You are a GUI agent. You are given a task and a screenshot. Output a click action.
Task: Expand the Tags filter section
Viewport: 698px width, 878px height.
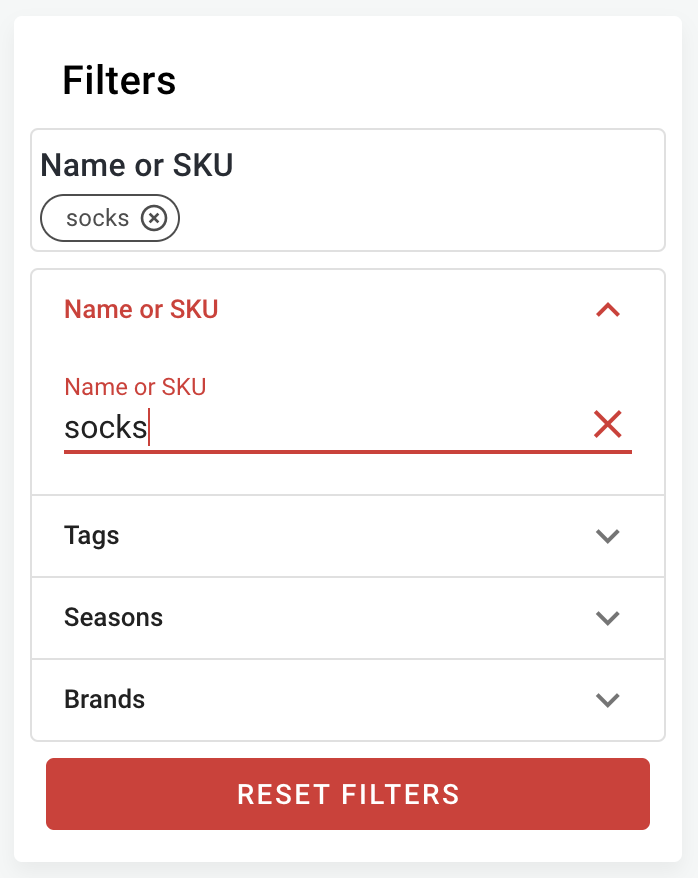click(x=347, y=536)
